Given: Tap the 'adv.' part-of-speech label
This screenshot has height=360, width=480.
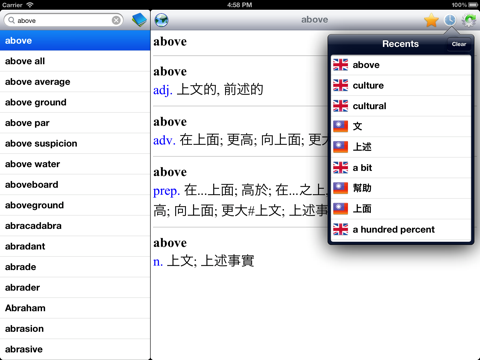Looking at the screenshot, I should pos(164,140).
